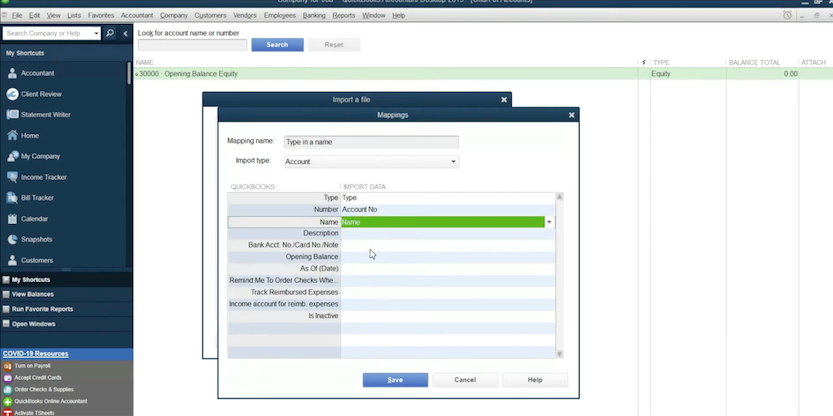Select 30000 Opening Balance Equity account row
Viewport: 833px width, 416px height.
click(x=483, y=74)
